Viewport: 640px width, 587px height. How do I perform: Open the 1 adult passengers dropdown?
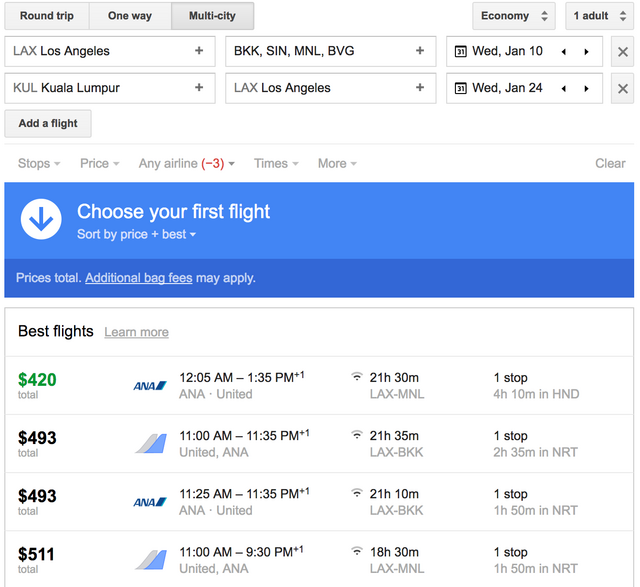click(x=599, y=16)
